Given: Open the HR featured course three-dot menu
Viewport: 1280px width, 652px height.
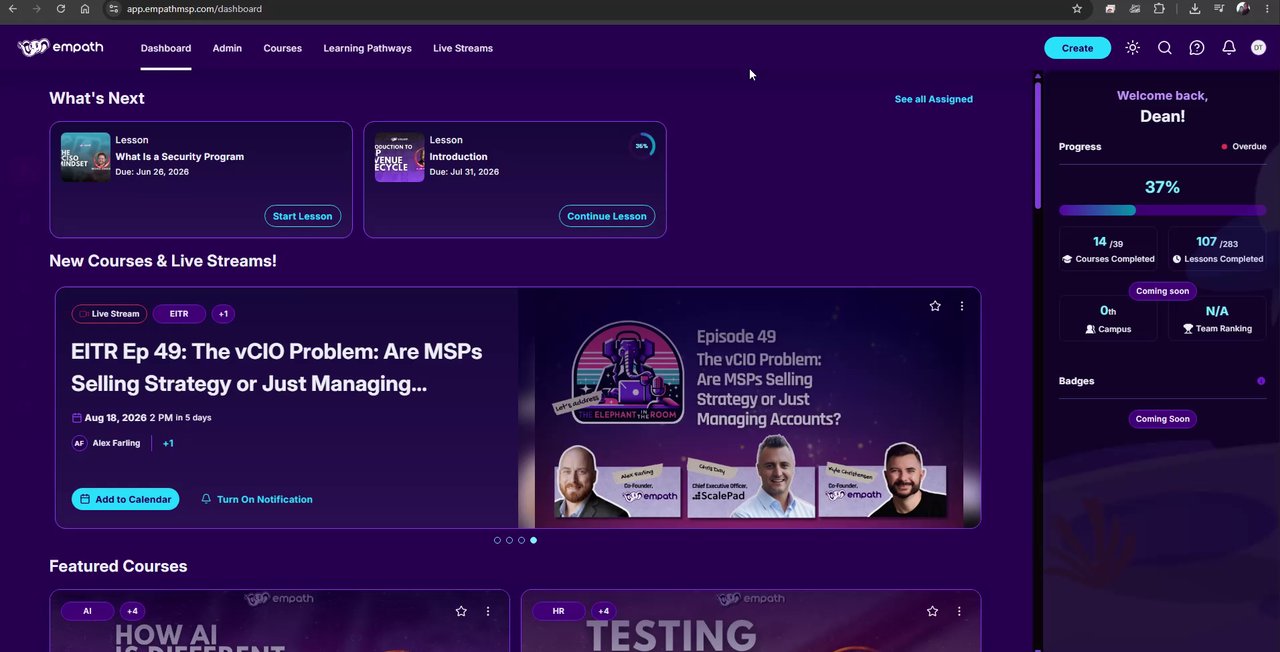Looking at the screenshot, I should [960, 611].
